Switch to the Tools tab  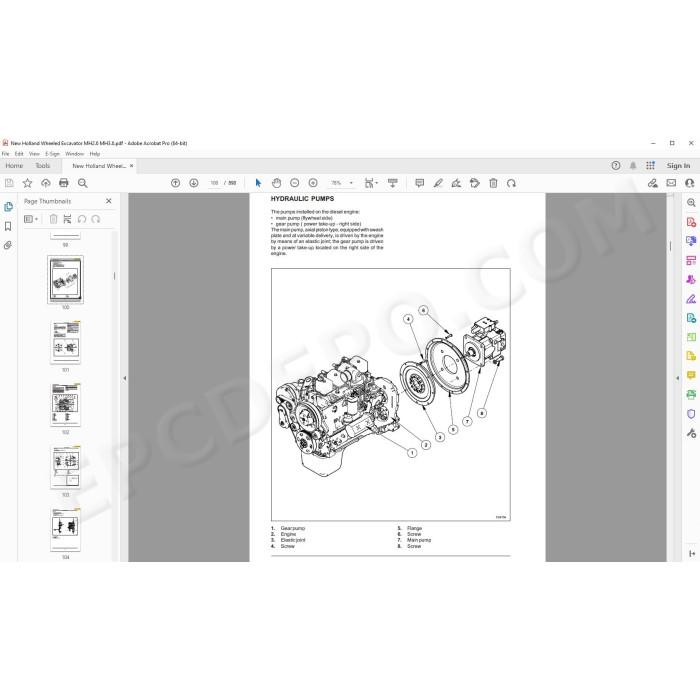coord(43,166)
